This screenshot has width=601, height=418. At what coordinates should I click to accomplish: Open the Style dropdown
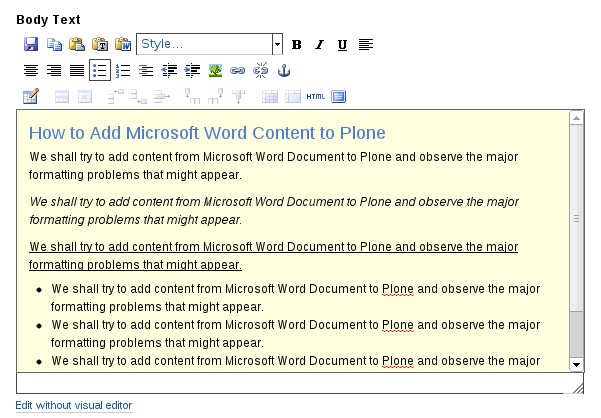[209, 44]
